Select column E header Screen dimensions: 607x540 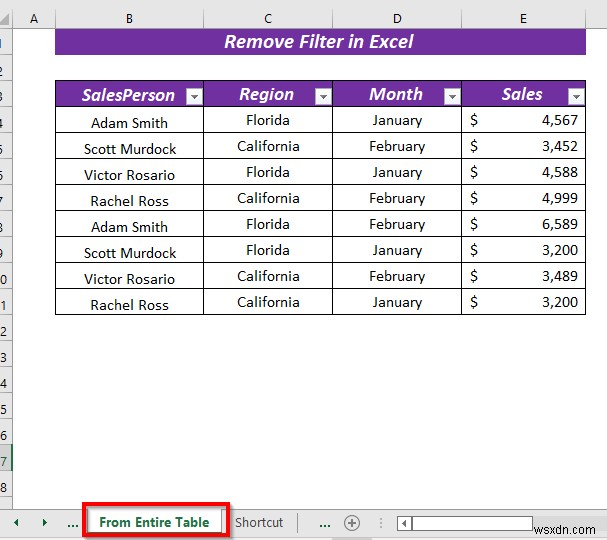[x=523, y=19]
